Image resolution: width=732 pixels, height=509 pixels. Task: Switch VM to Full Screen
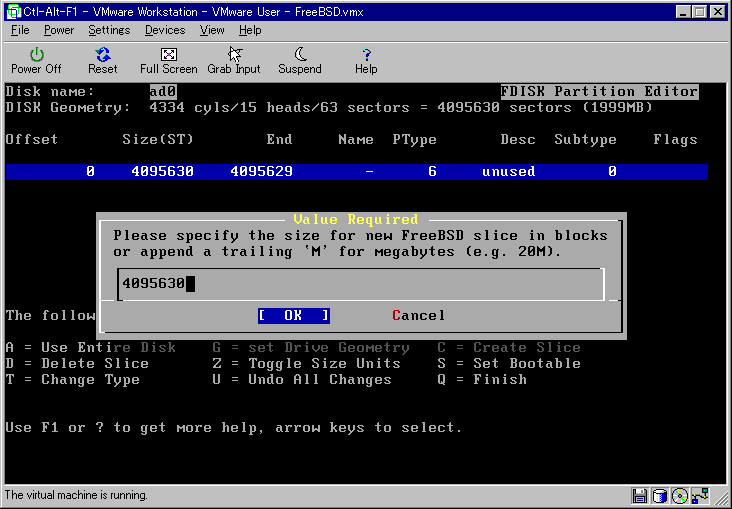(x=169, y=61)
